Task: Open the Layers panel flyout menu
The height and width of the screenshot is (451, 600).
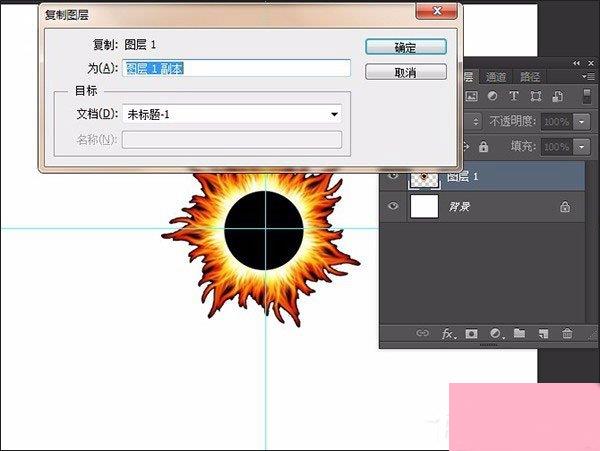Action: click(x=589, y=77)
